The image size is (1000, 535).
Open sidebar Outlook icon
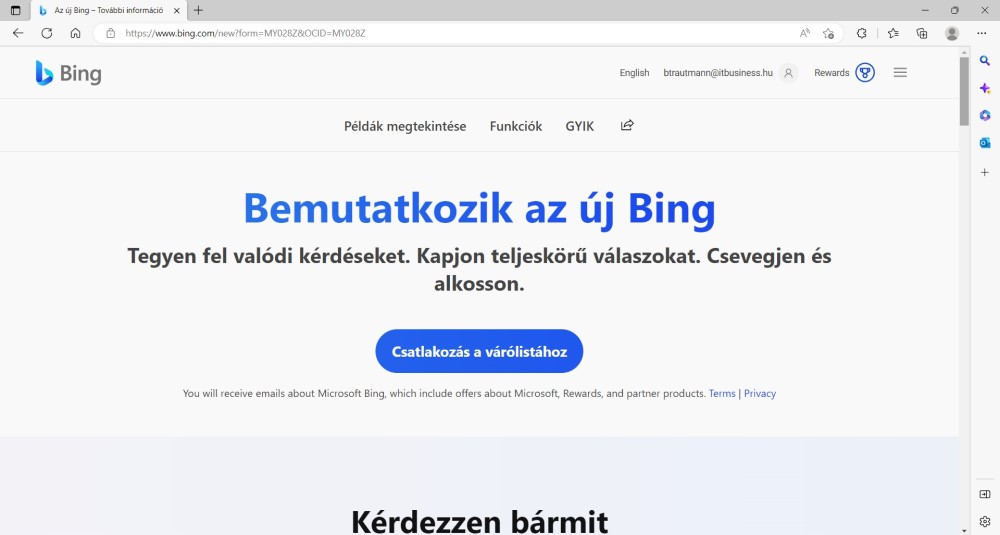985,143
